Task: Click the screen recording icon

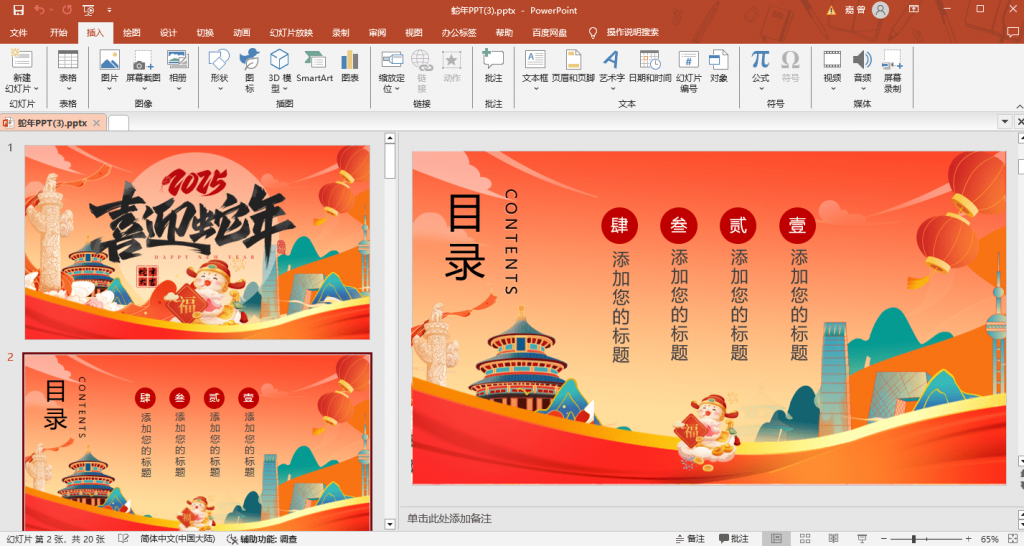Action: click(x=892, y=66)
